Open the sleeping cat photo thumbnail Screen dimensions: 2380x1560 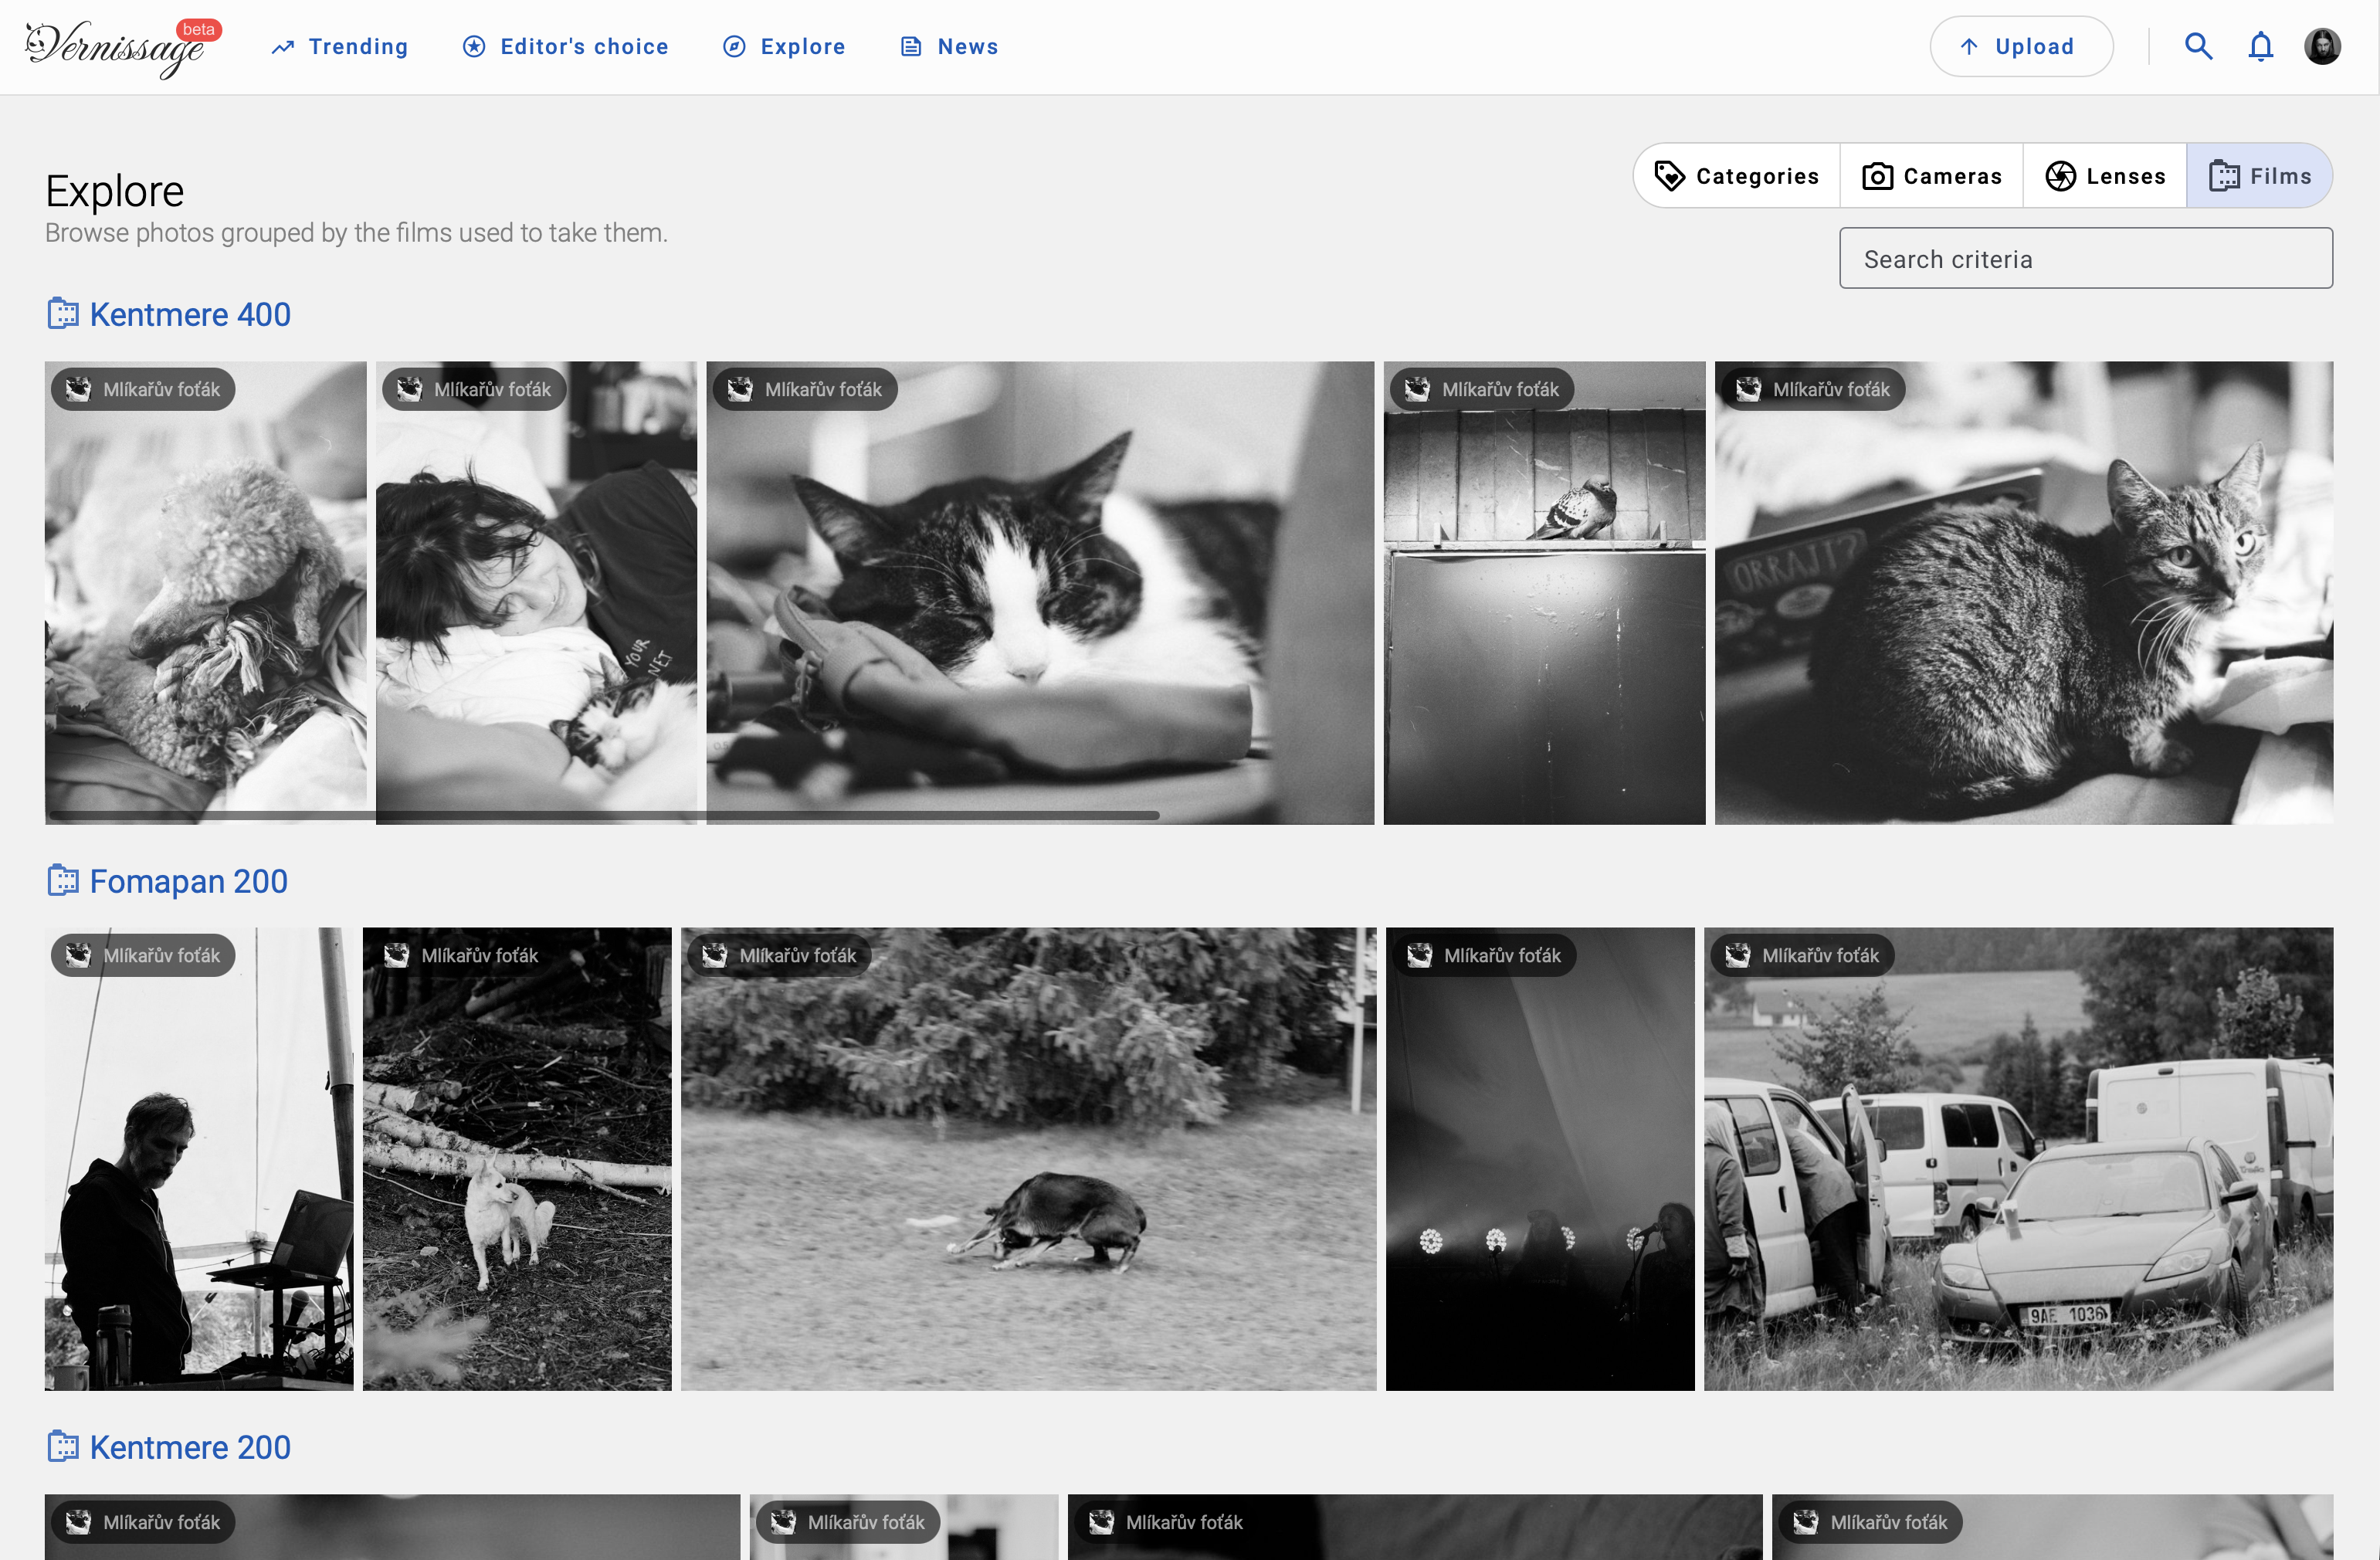tap(1040, 593)
